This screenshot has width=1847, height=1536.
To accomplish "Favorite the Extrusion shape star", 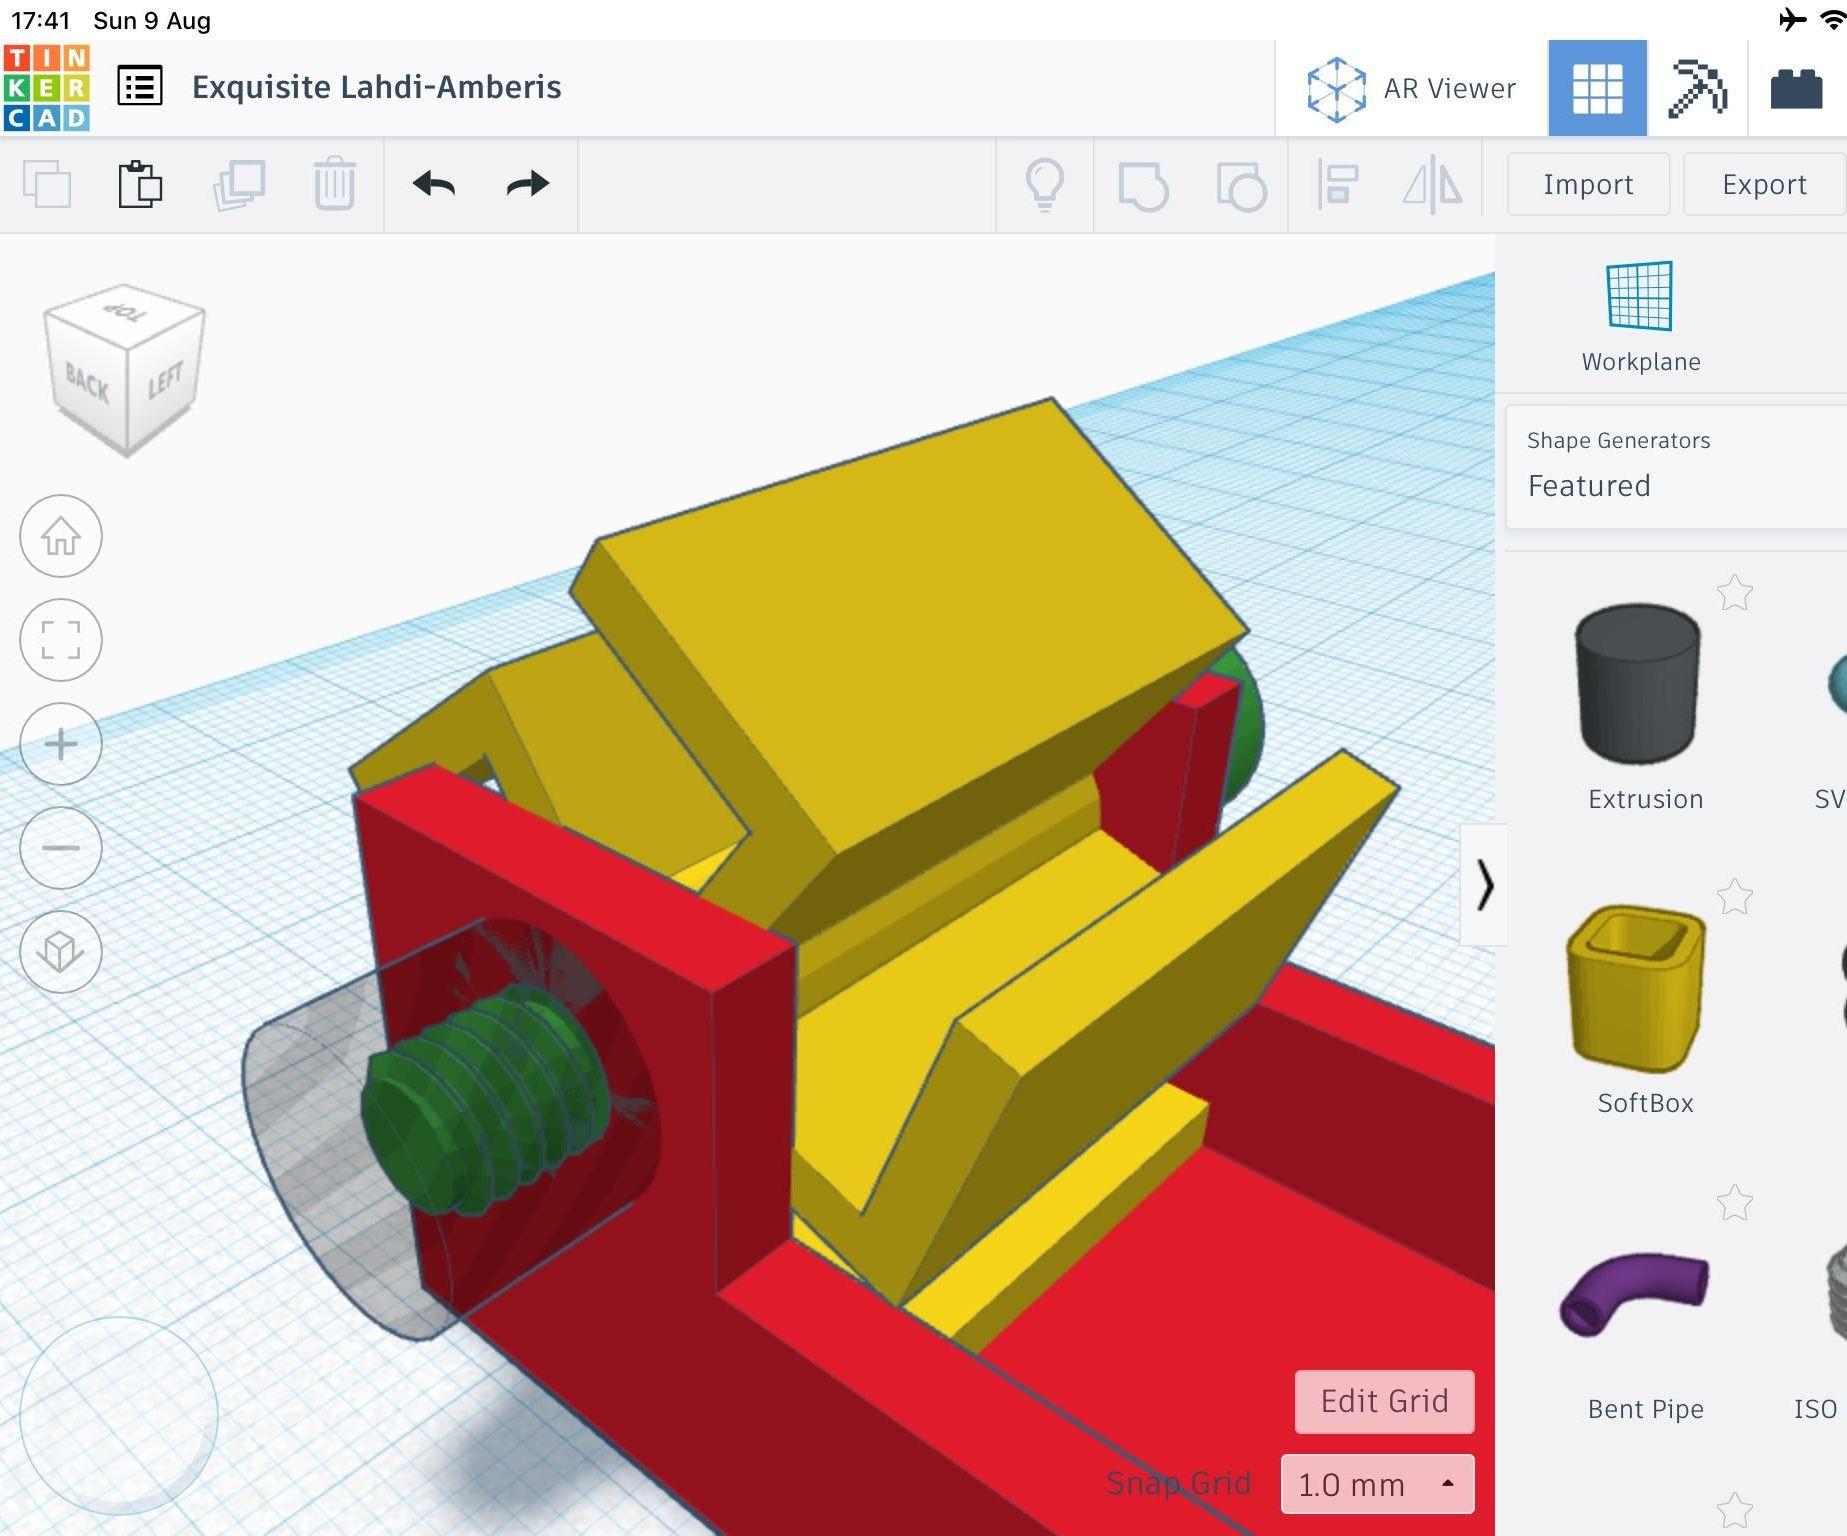I will click(1734, 593).
